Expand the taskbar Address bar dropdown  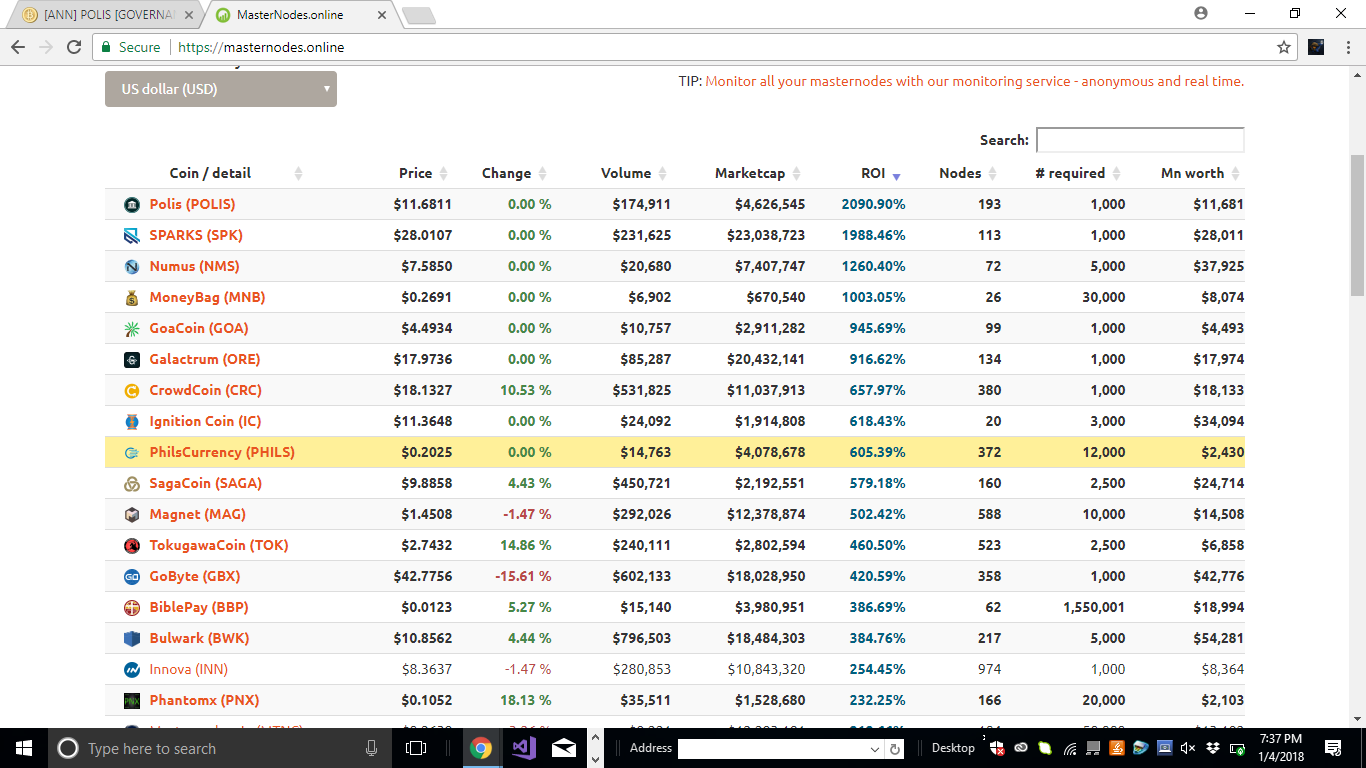click(x=875, y=749)
